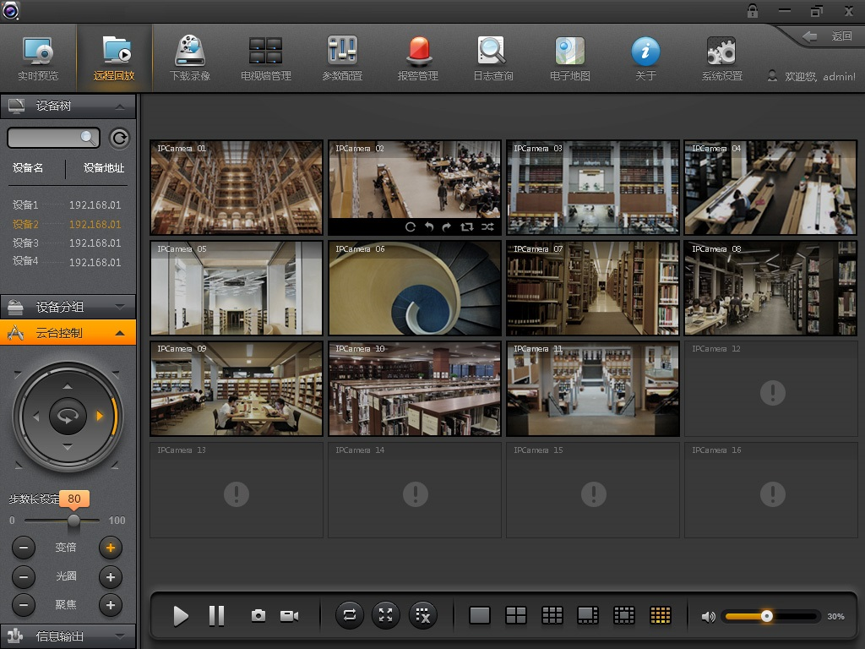The width and height of the screenshot is (865, 649).
Task: Expand the 信息输出 panel
Action: [68, 636]
